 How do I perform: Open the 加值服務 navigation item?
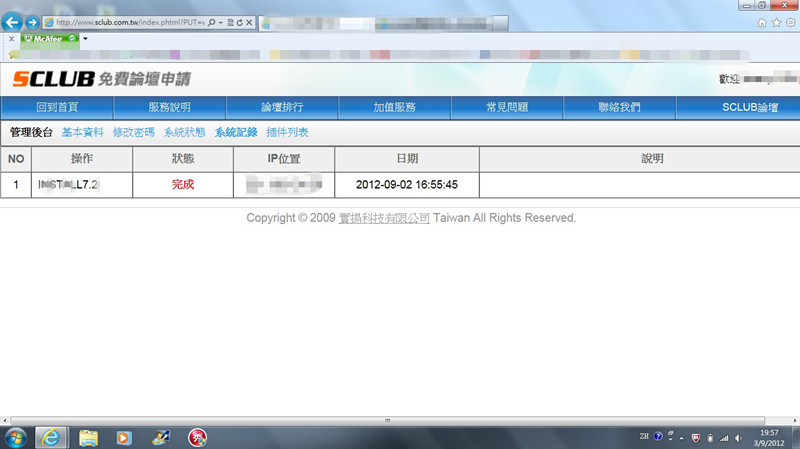(x=394, y=107)
